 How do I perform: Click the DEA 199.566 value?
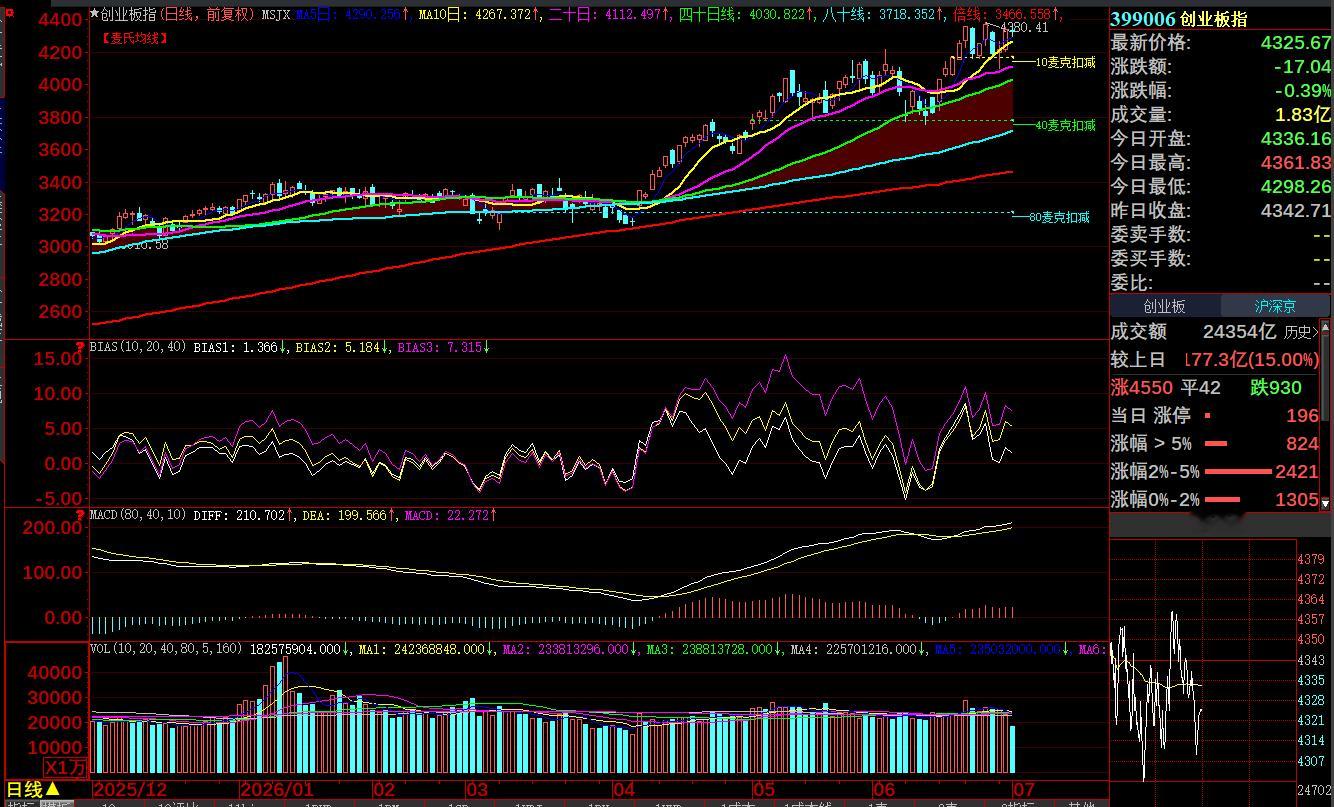(x=350, y=515)
